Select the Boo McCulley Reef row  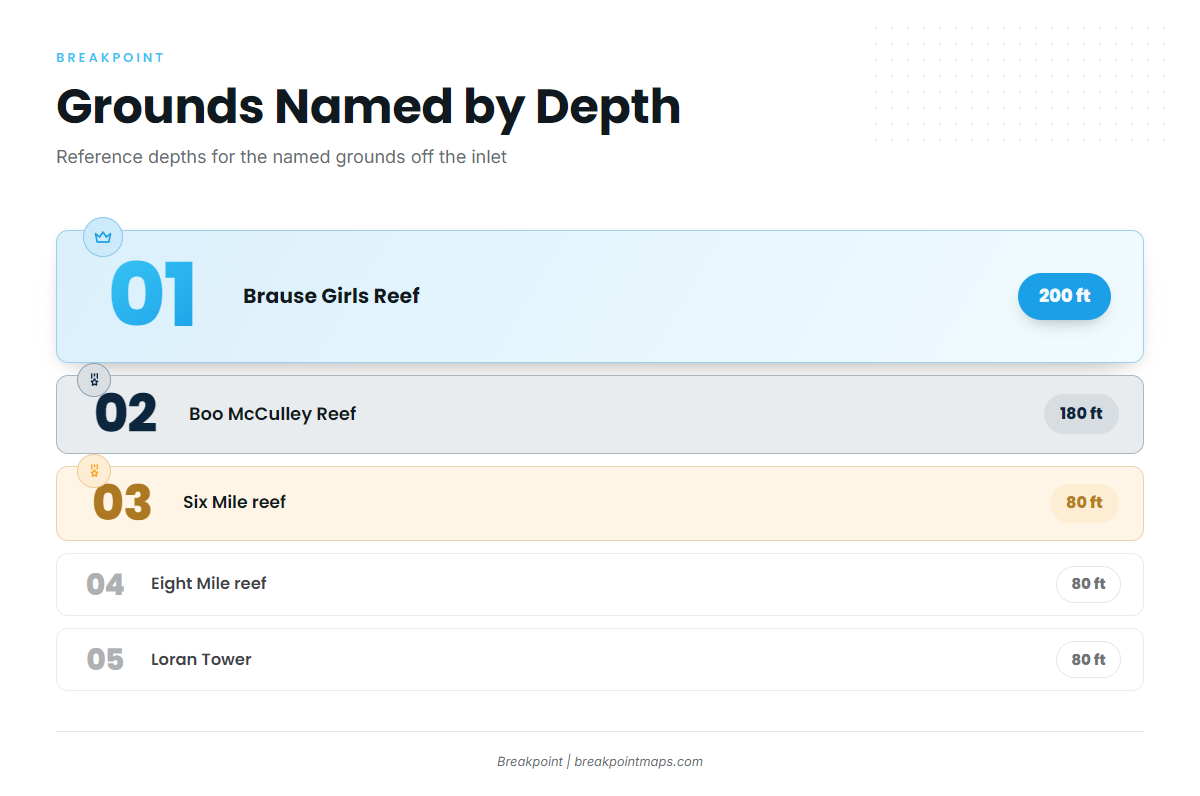[x=600, y=414]
